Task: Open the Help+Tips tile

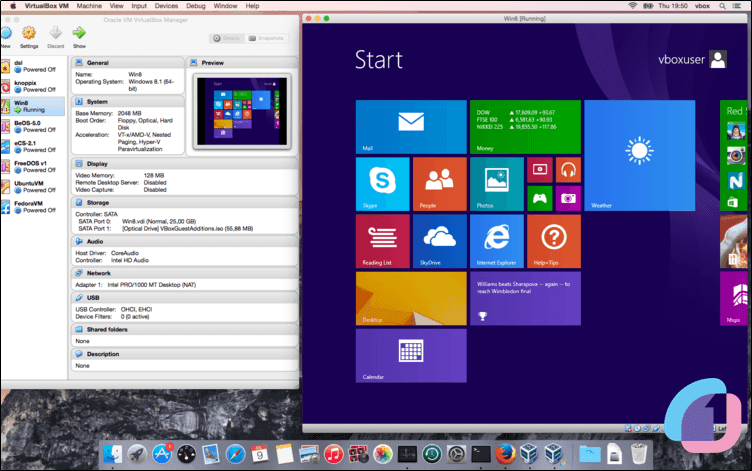Action: (x=554, y=241)
